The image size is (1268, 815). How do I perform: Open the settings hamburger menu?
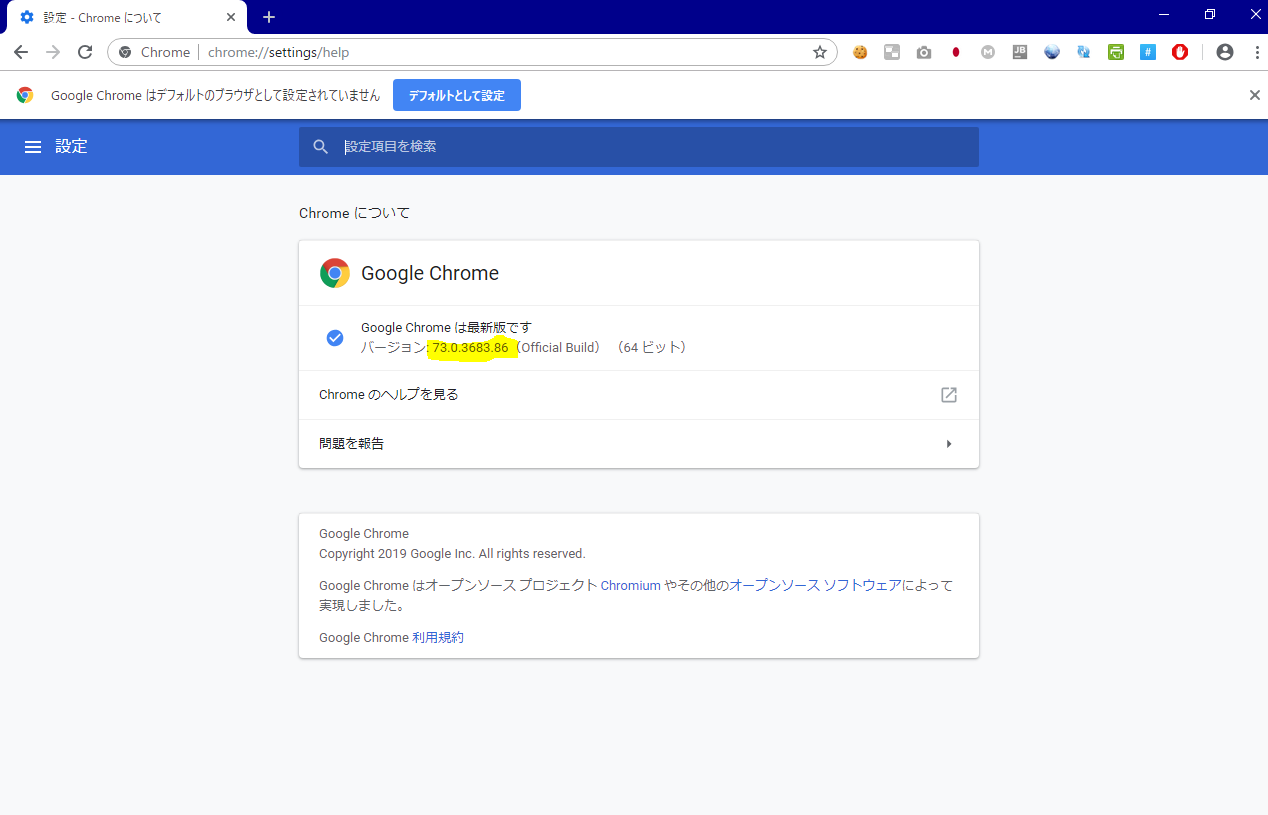33,147
